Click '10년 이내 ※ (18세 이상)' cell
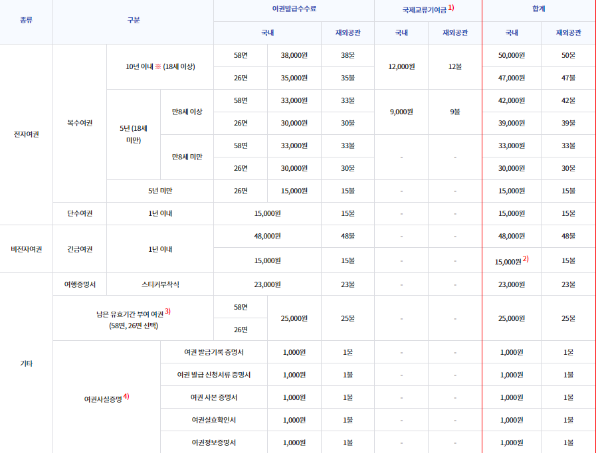This screenshot has height=453, width=600. point(160,67)
